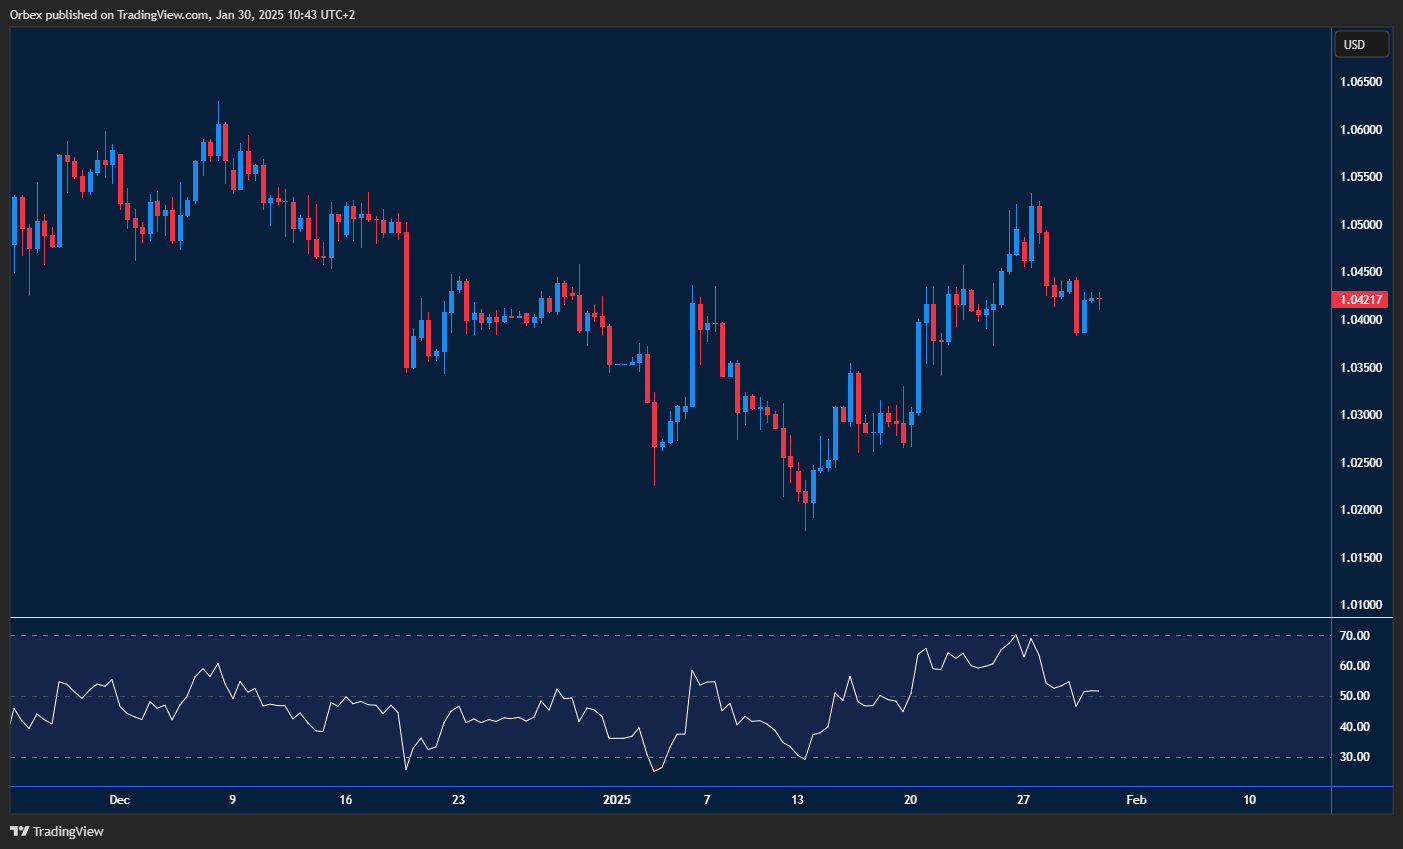1403x849 pixels.
Task: Select the 2025 label on the time axis
Action: (x=615, y=800)
